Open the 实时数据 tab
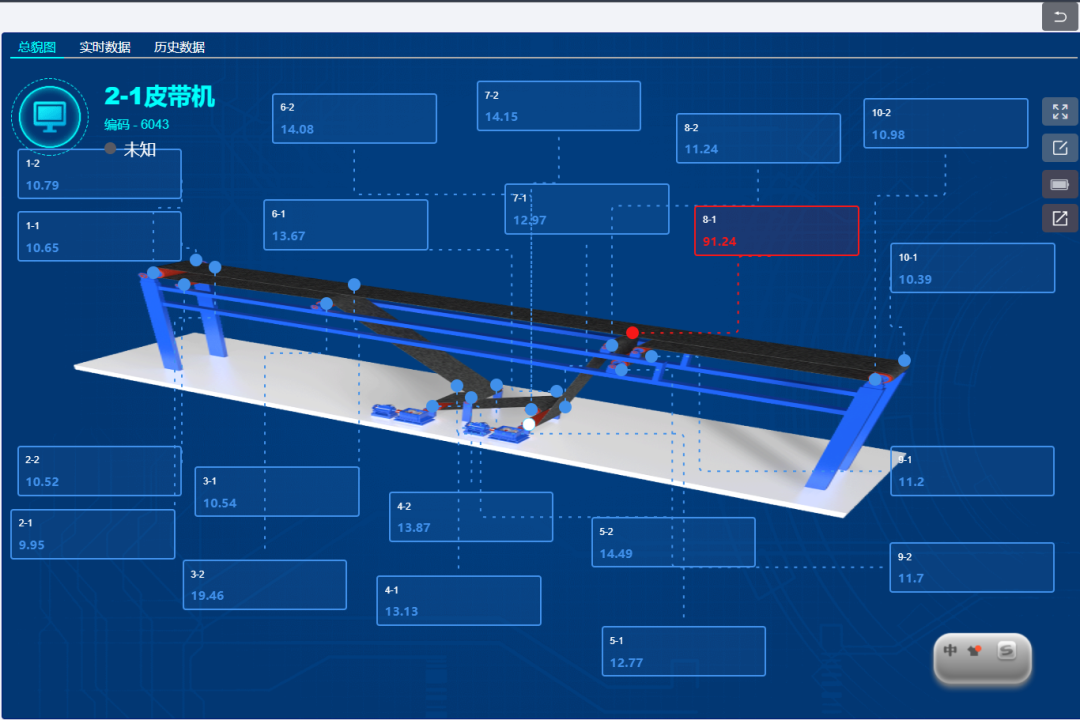1080x720 pixels. tap(105, 47)
